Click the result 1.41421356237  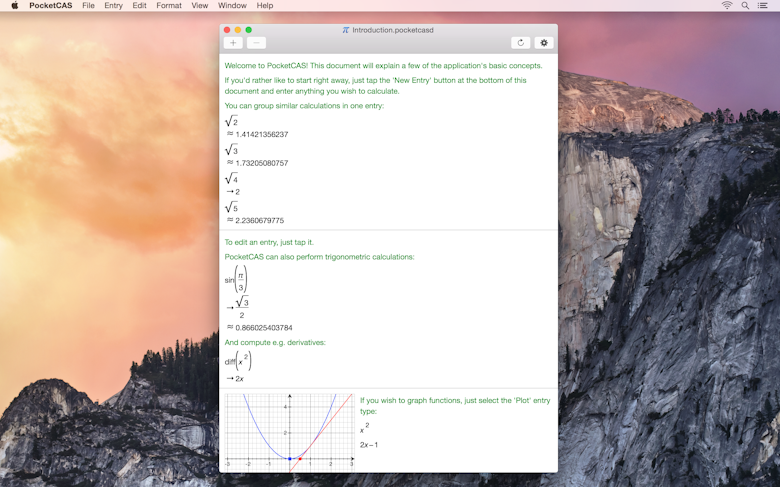tap(262, 134)
